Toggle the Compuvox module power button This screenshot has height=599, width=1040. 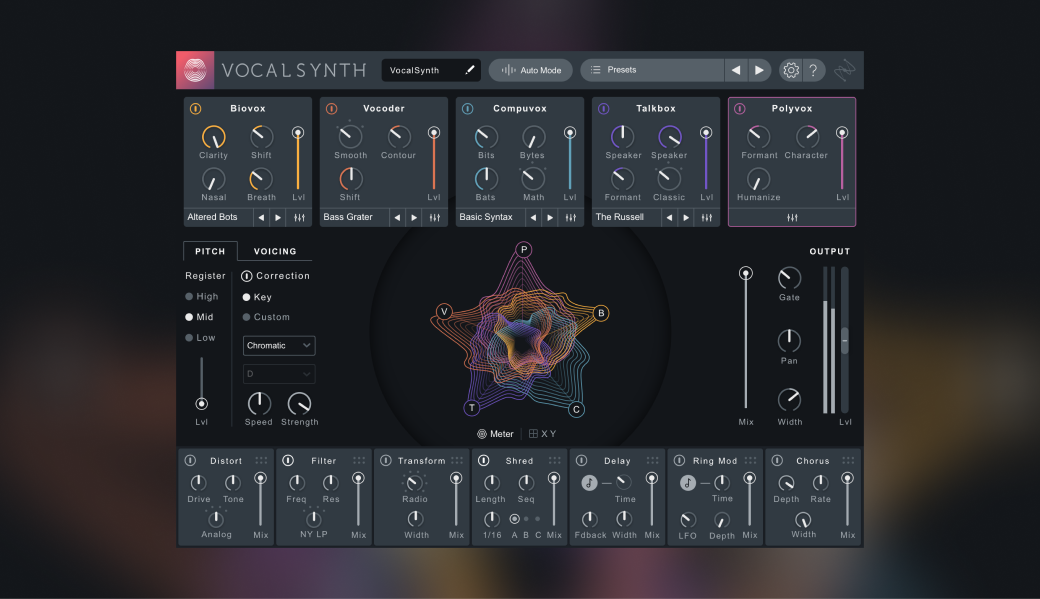click(468, 108)
